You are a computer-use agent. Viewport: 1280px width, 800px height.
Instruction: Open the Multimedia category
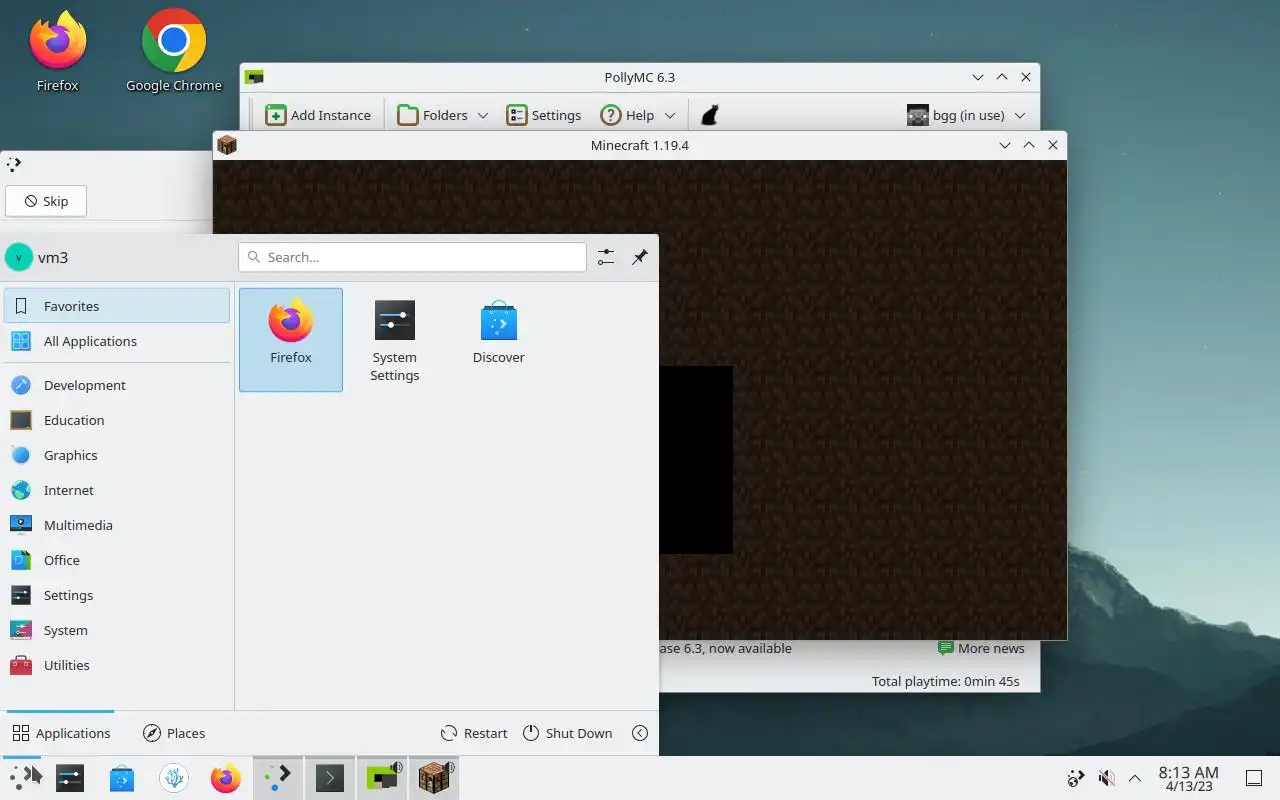click(x=117, y=525)
